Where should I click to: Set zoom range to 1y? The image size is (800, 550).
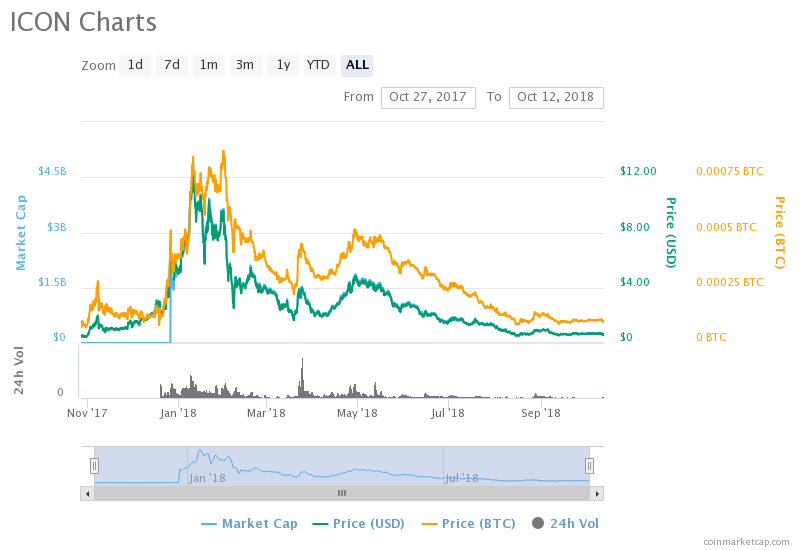283,65
